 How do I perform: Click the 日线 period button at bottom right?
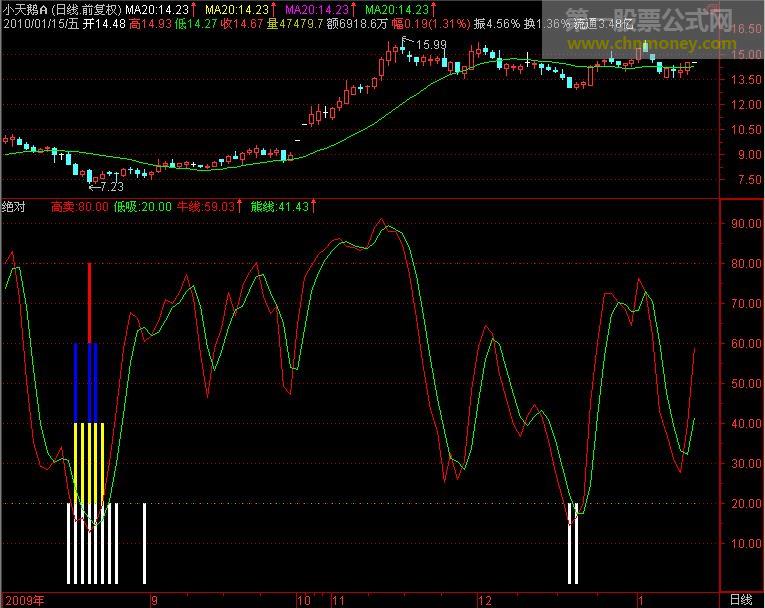point(740,599)
